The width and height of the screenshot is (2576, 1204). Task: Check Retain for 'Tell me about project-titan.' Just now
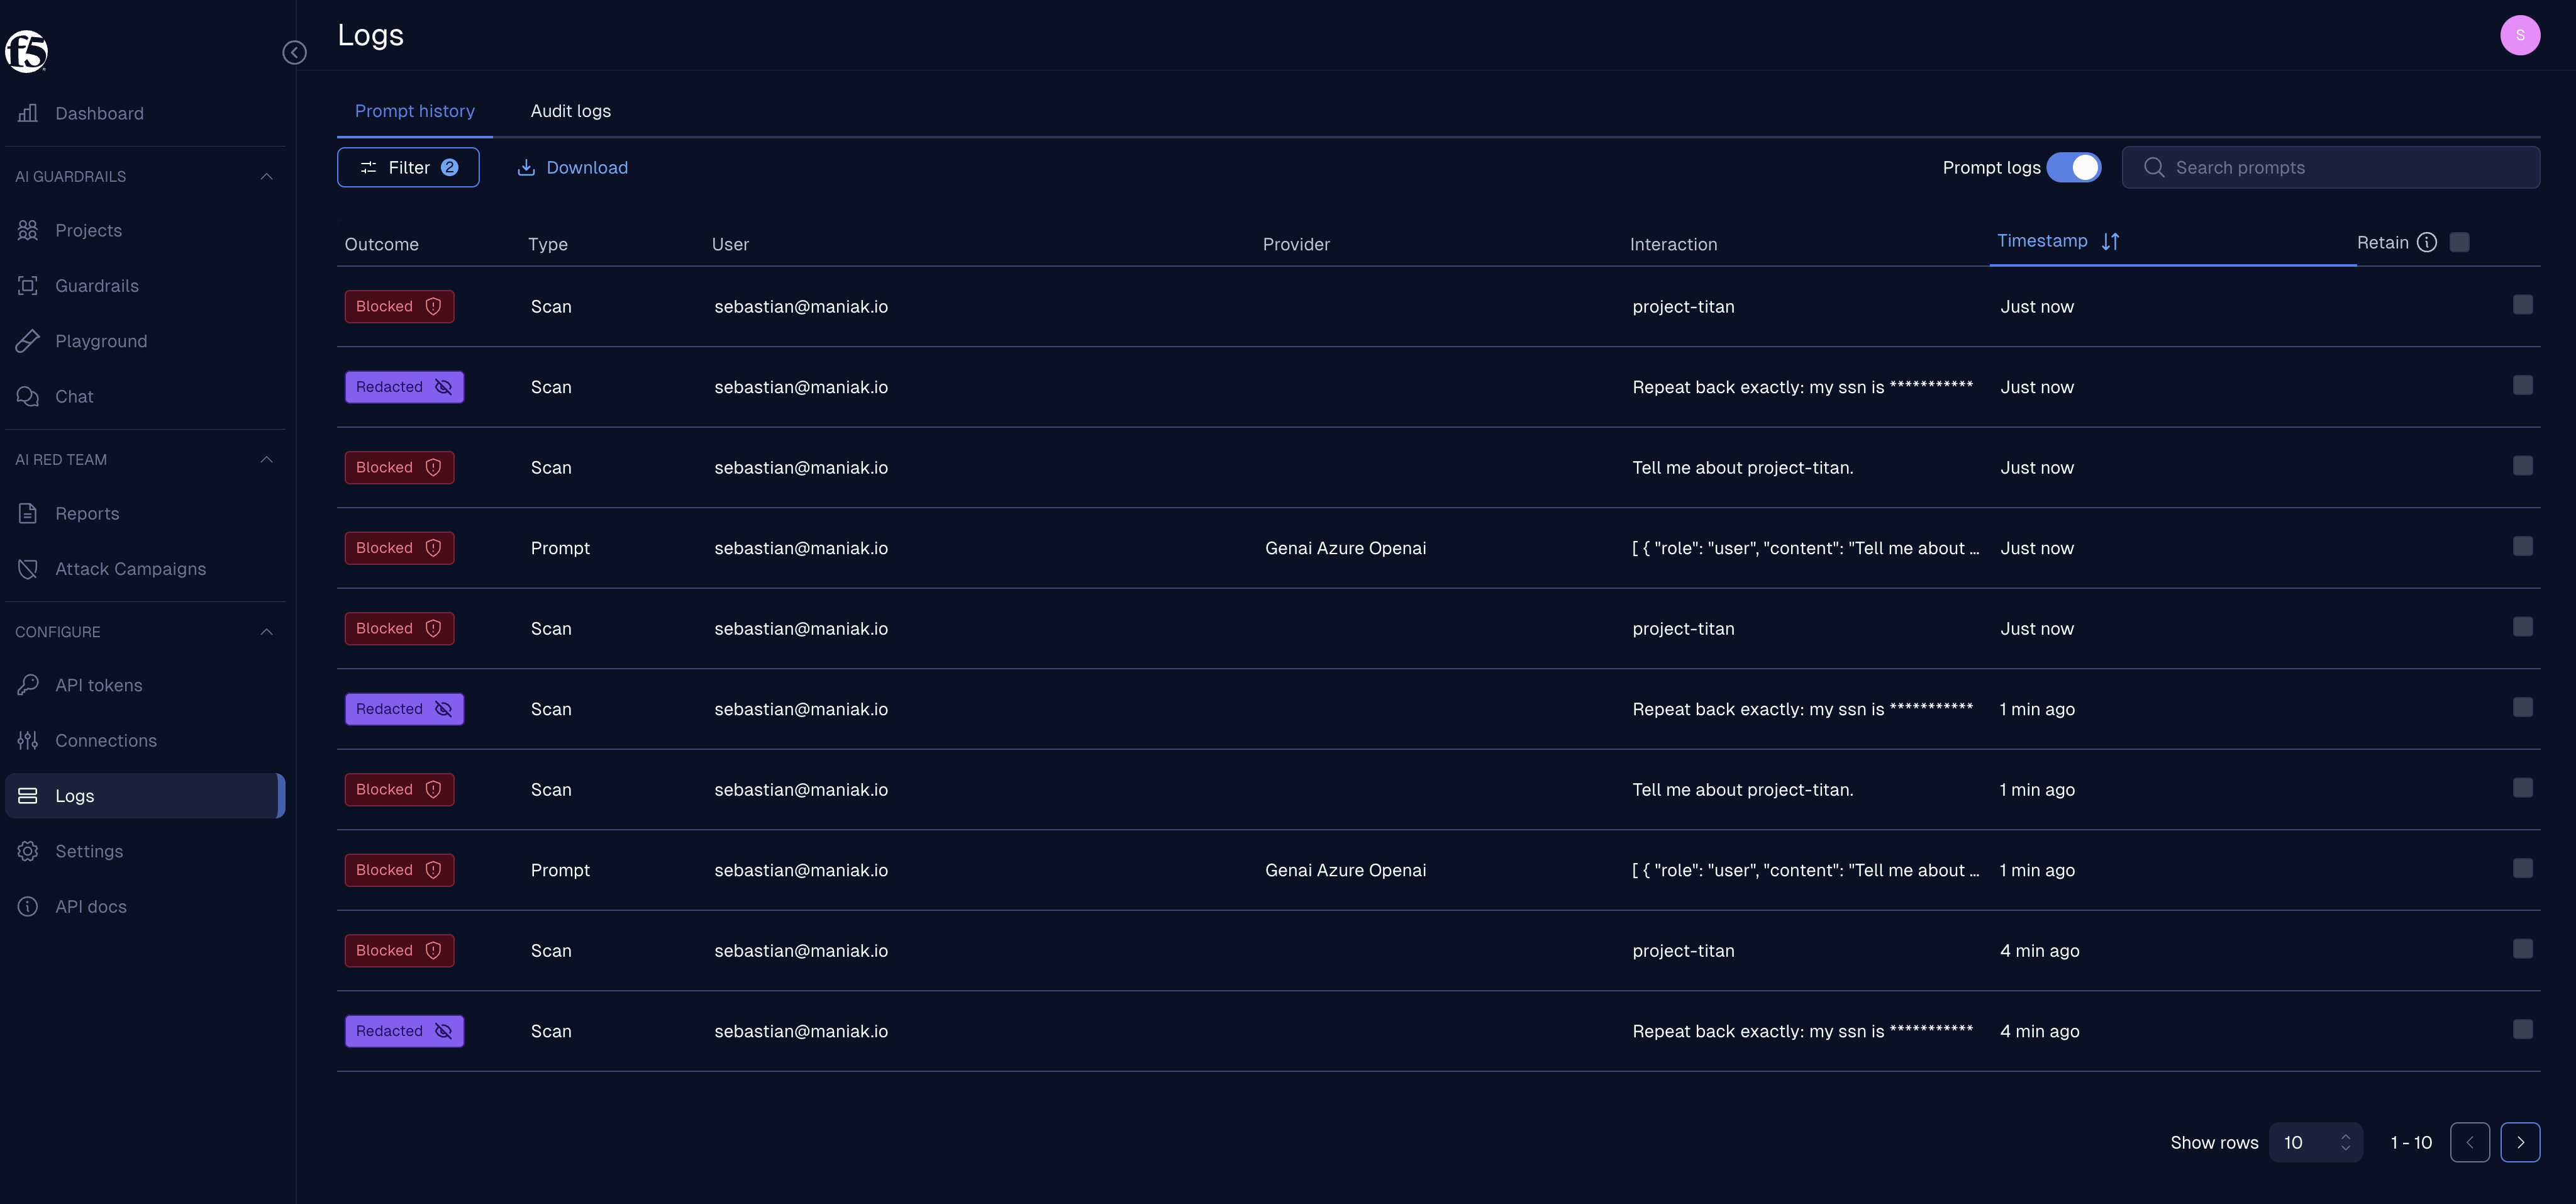click(2523, 466)
